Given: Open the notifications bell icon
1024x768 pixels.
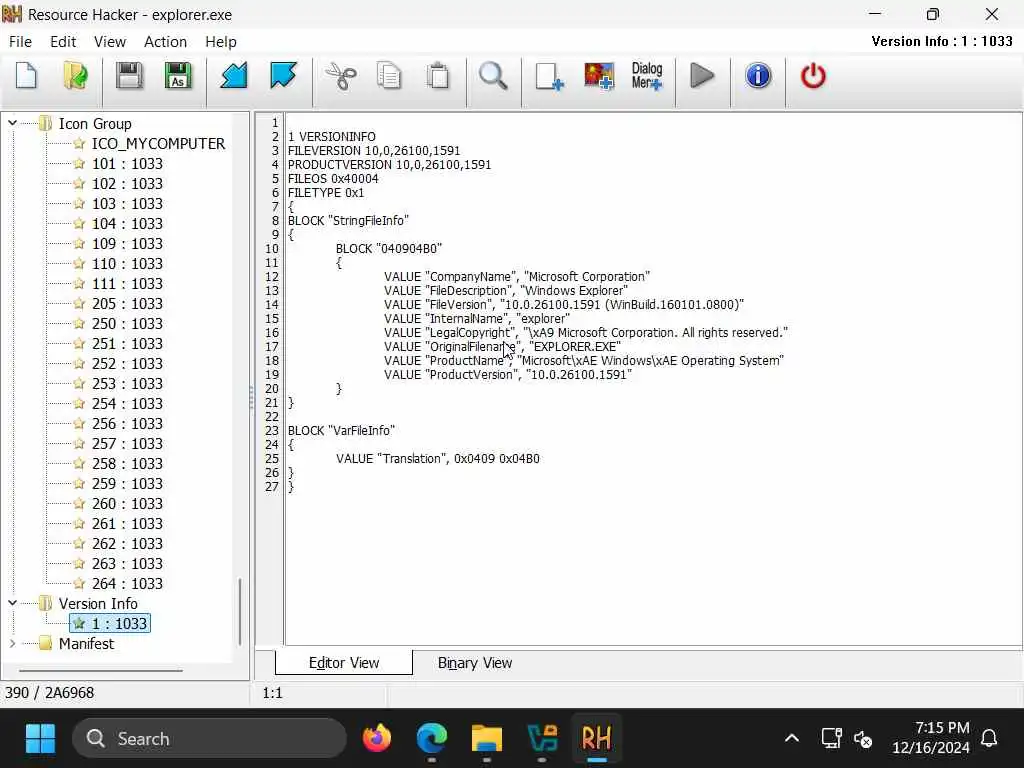Looking at the screenshot, I should point(989,739).
